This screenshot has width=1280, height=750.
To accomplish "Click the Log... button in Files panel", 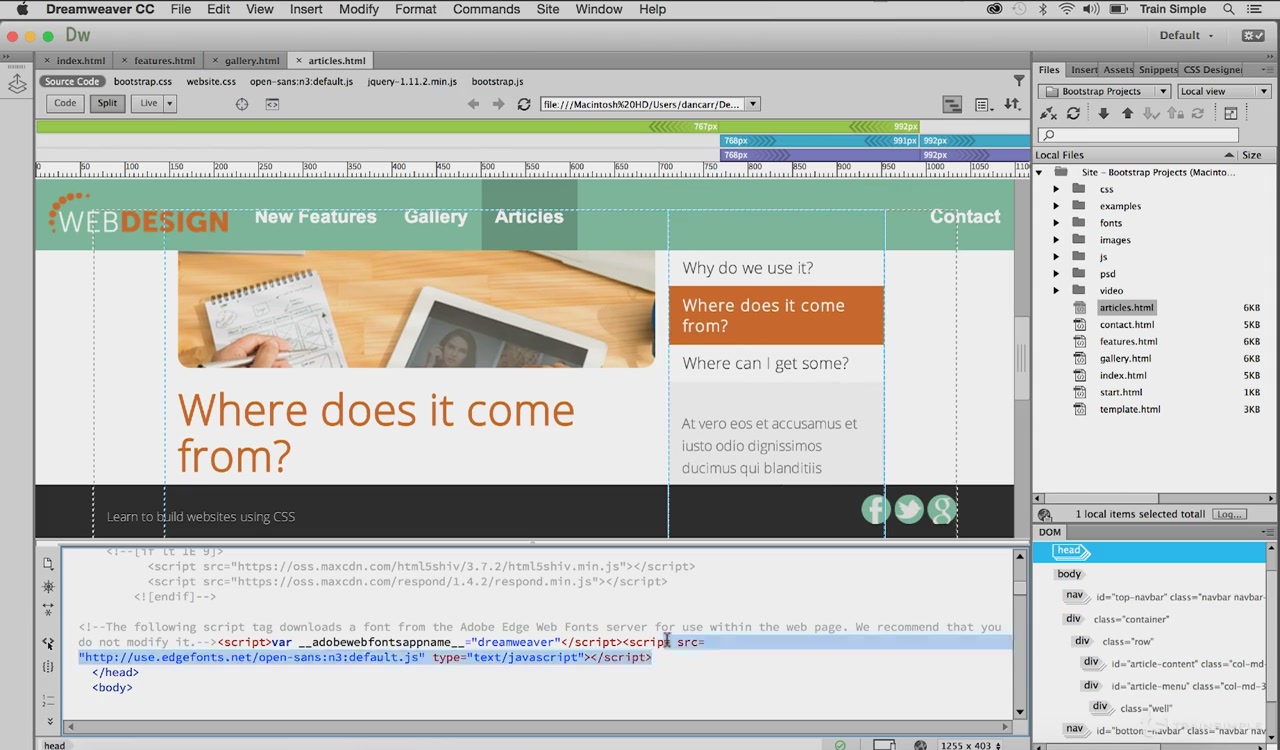I will point(1229,514).
